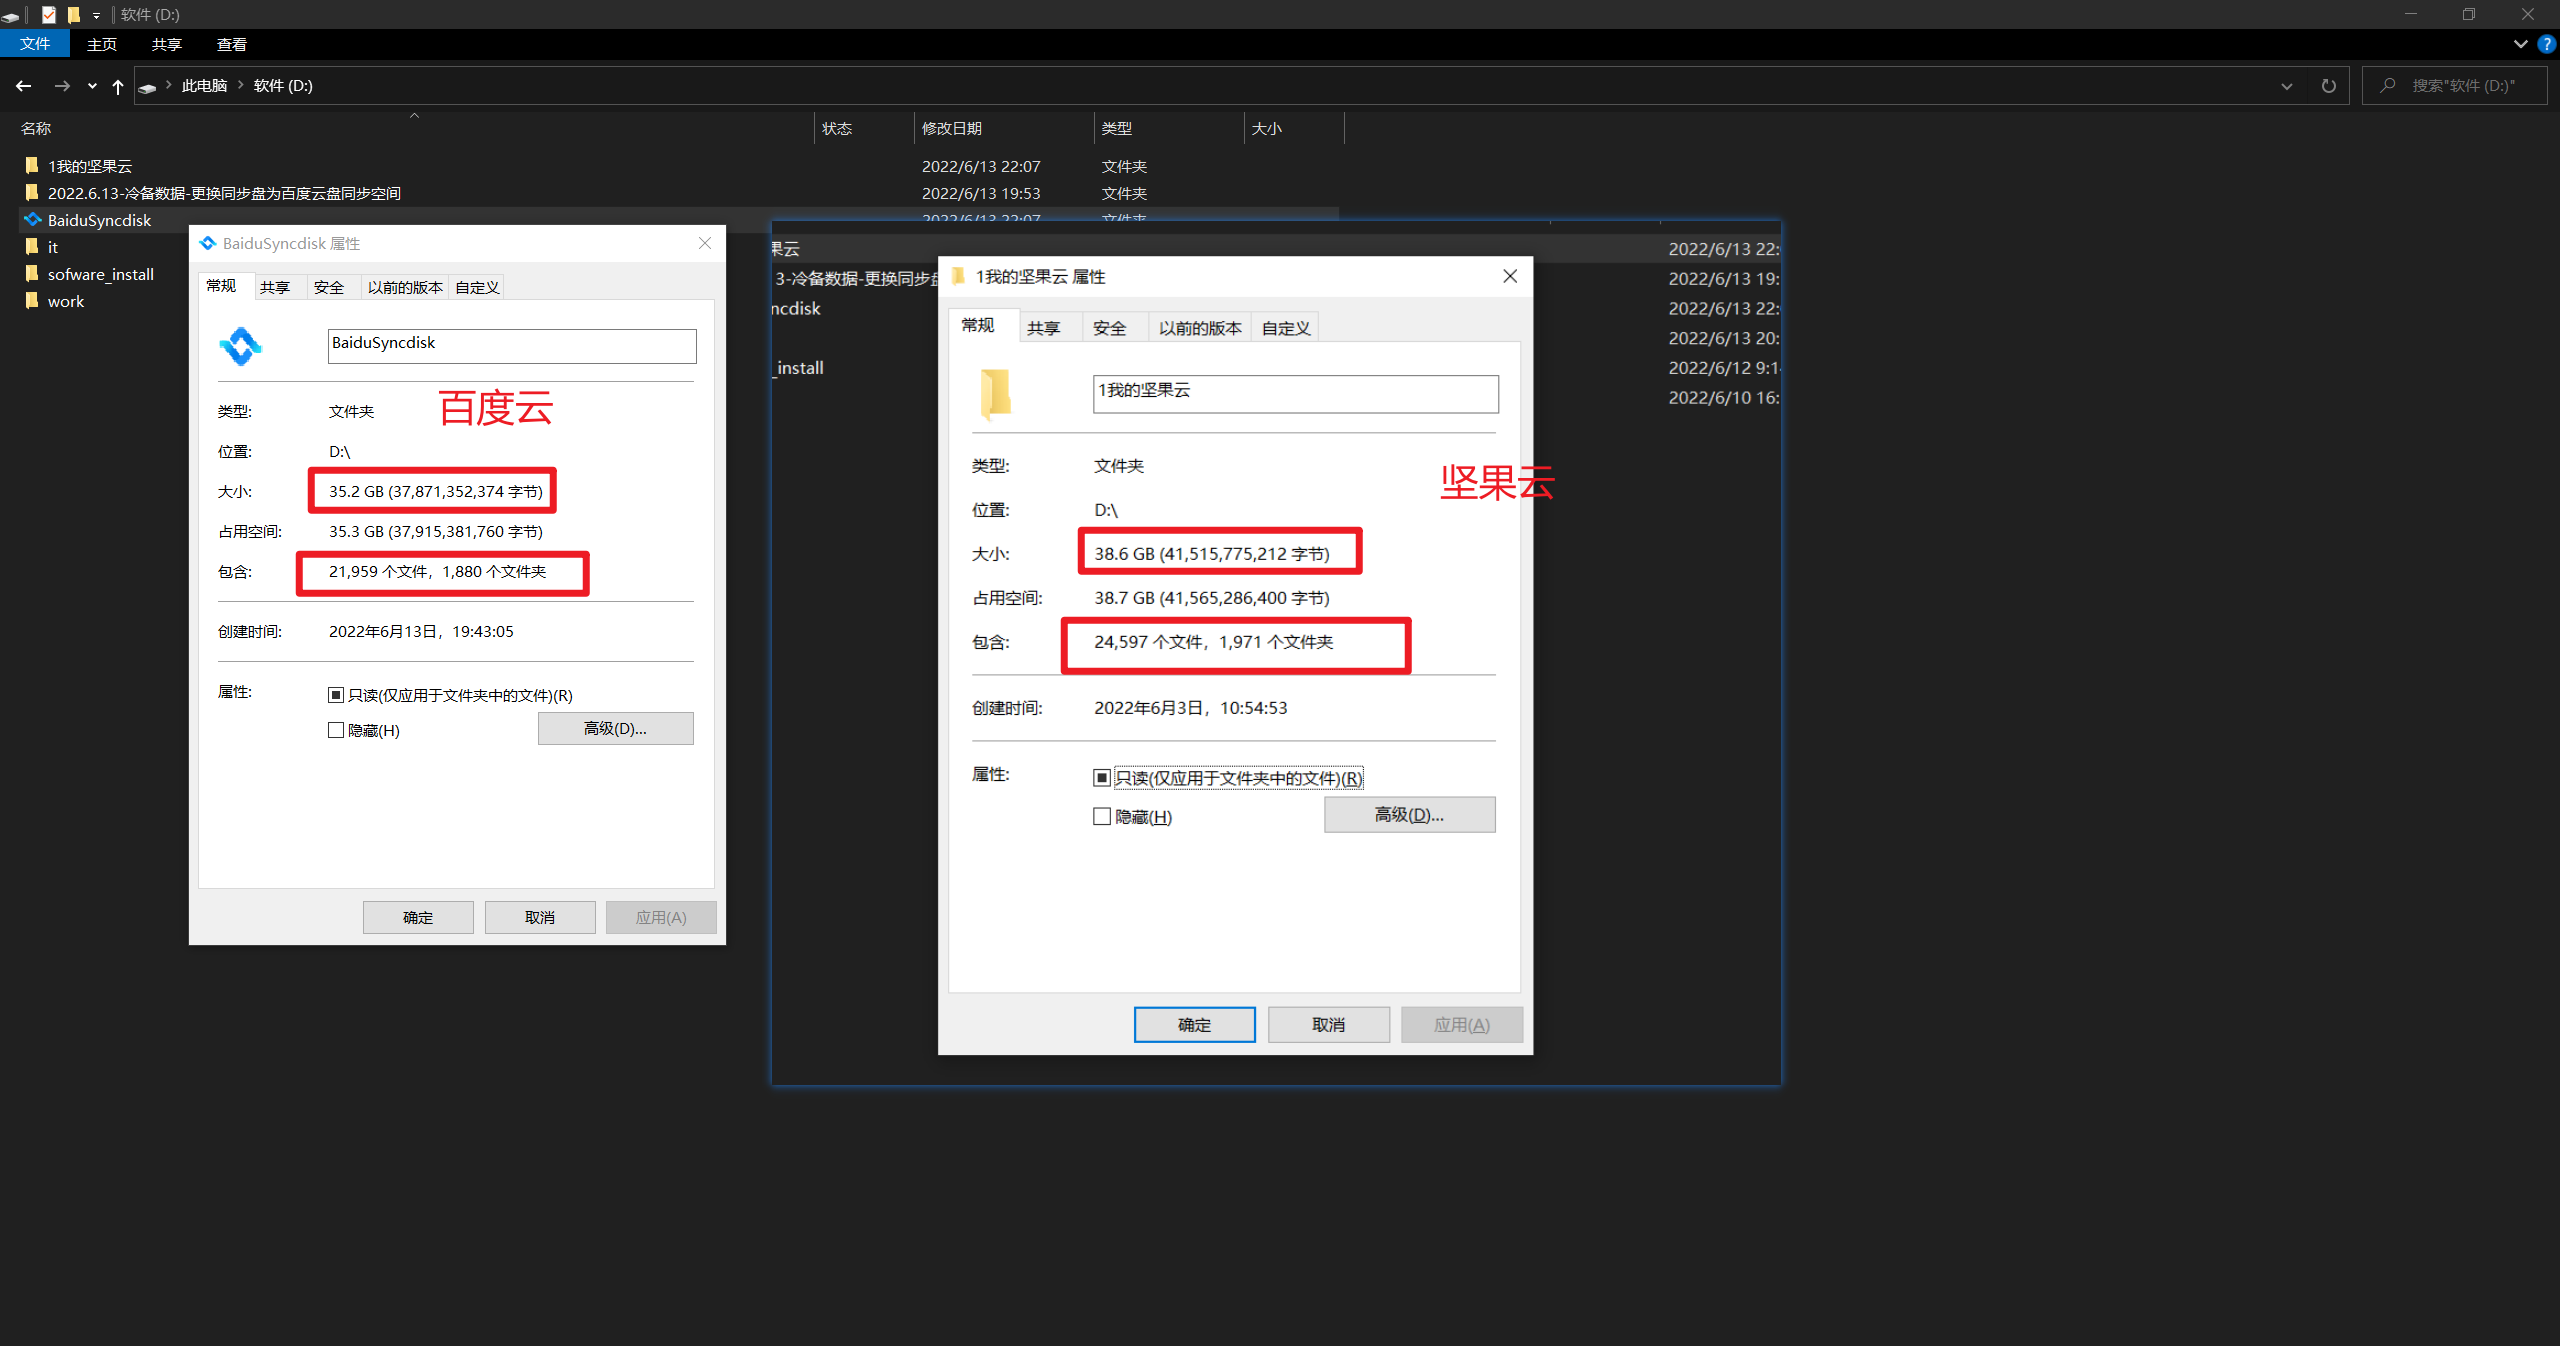Click 应用(A) in BaiduSyncdisk properties
2560x1346 pixels.
(661, 917)
